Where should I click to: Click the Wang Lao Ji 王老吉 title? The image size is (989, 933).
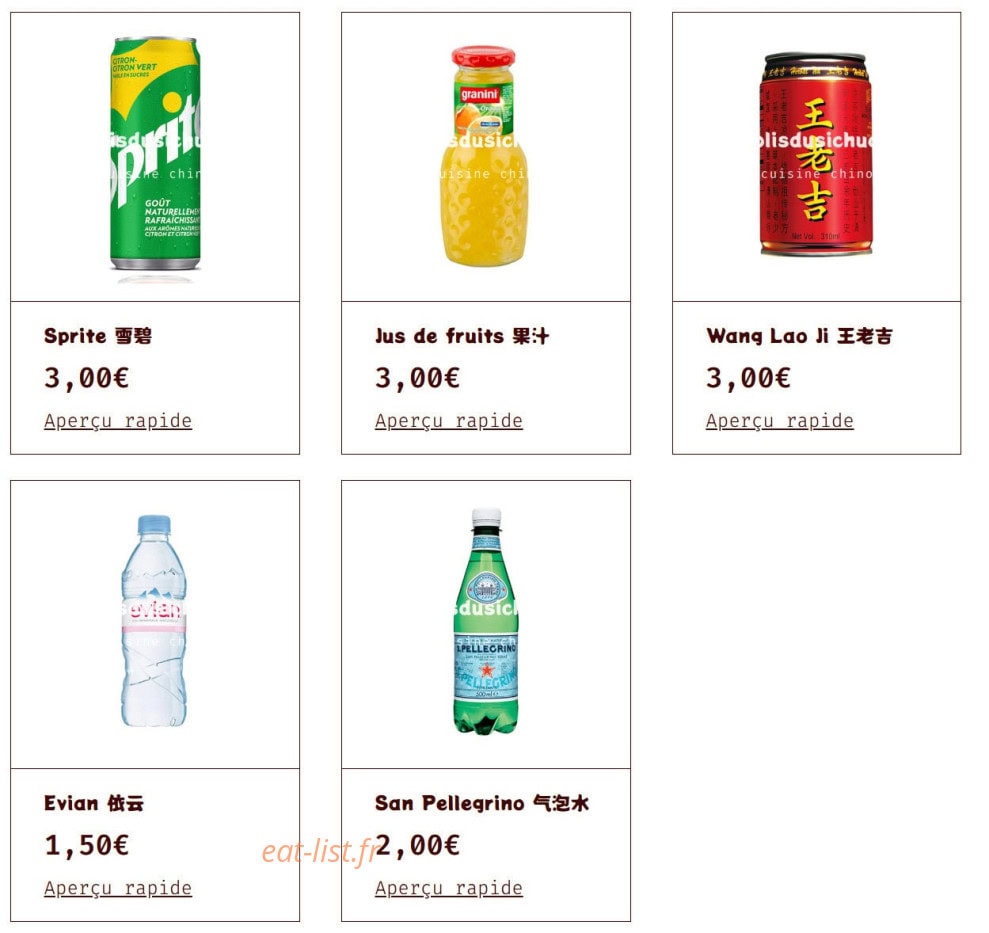(799, 336)
